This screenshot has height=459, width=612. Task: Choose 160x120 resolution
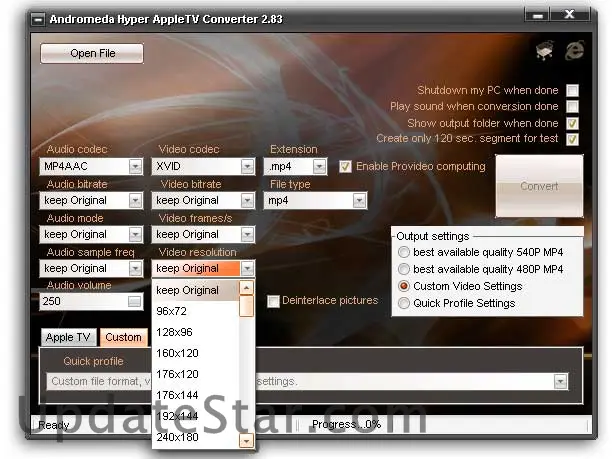click(x=195, y=354)
